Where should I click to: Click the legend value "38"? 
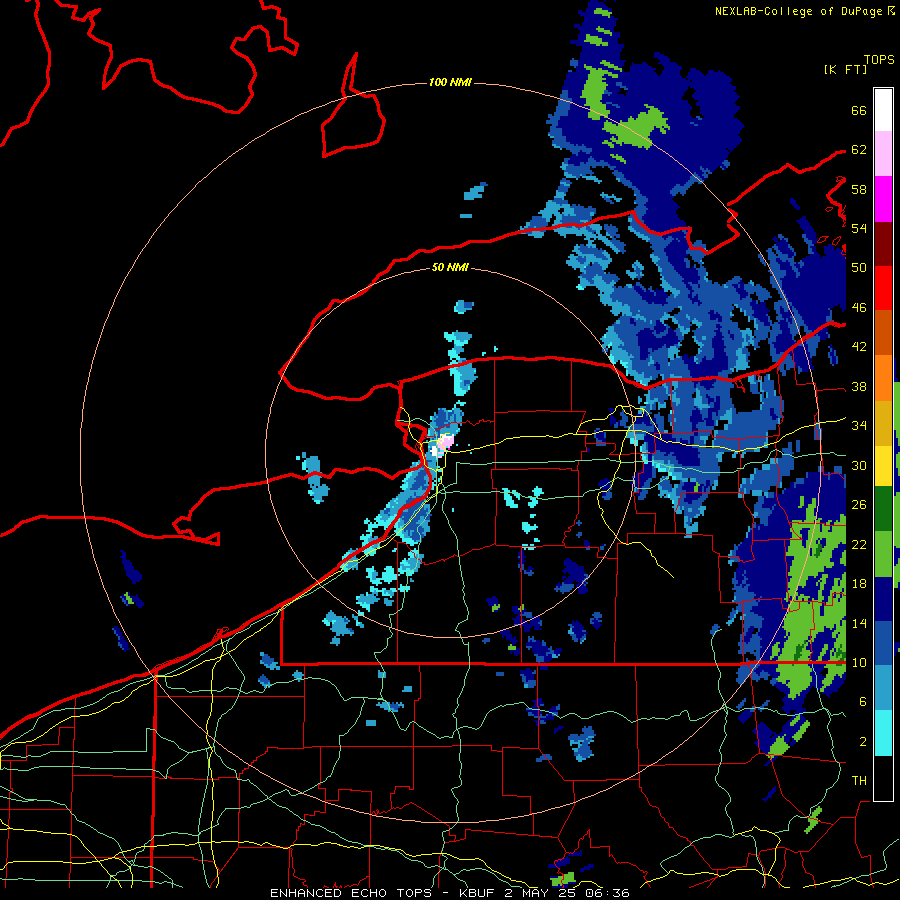click(859, 386)
